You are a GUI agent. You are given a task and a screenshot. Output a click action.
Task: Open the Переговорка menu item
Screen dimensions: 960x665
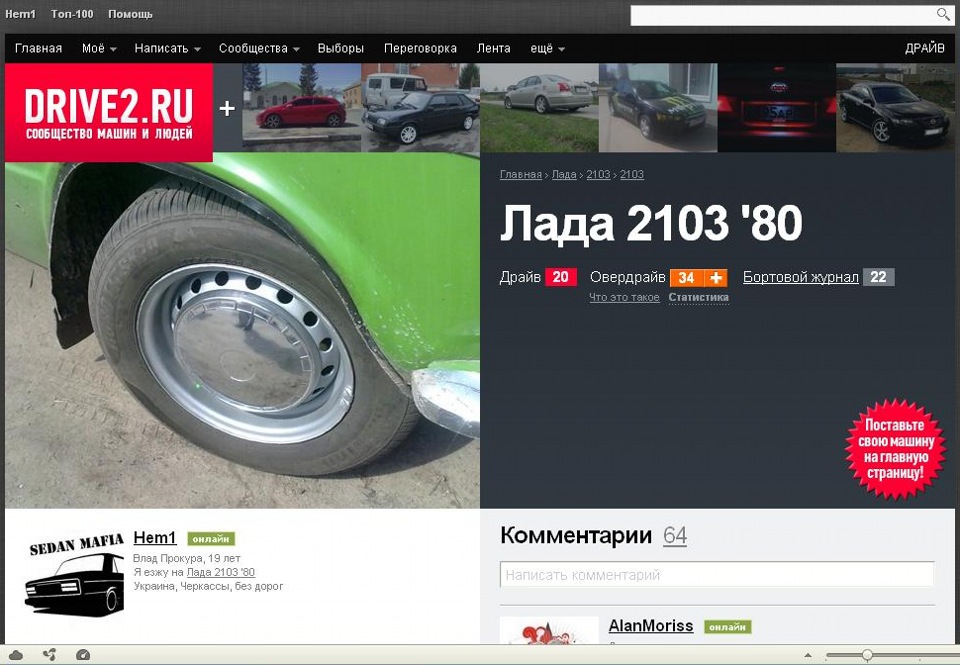point(420,48)
